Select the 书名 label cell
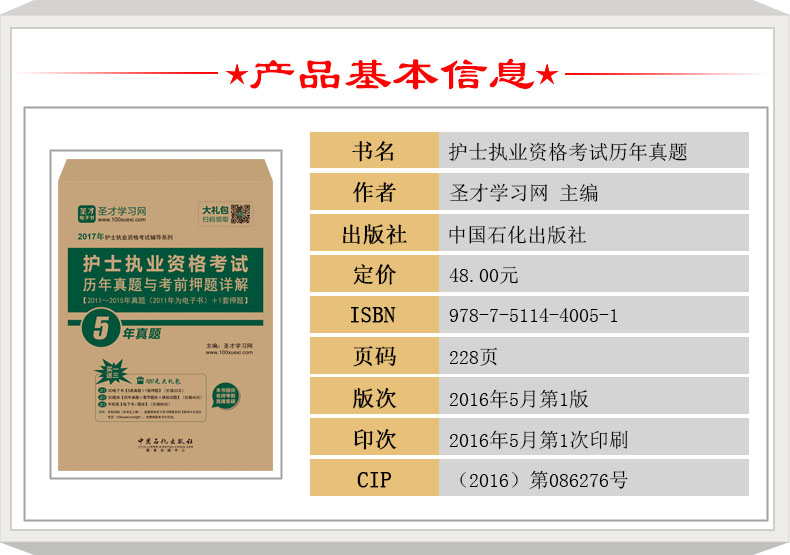The width and height of the screenshot is (790, 555). (374, 151)
